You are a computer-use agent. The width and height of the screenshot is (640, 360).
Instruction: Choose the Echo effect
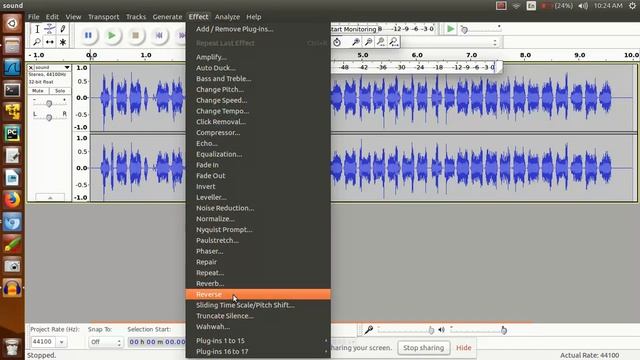tap(258, 143)
